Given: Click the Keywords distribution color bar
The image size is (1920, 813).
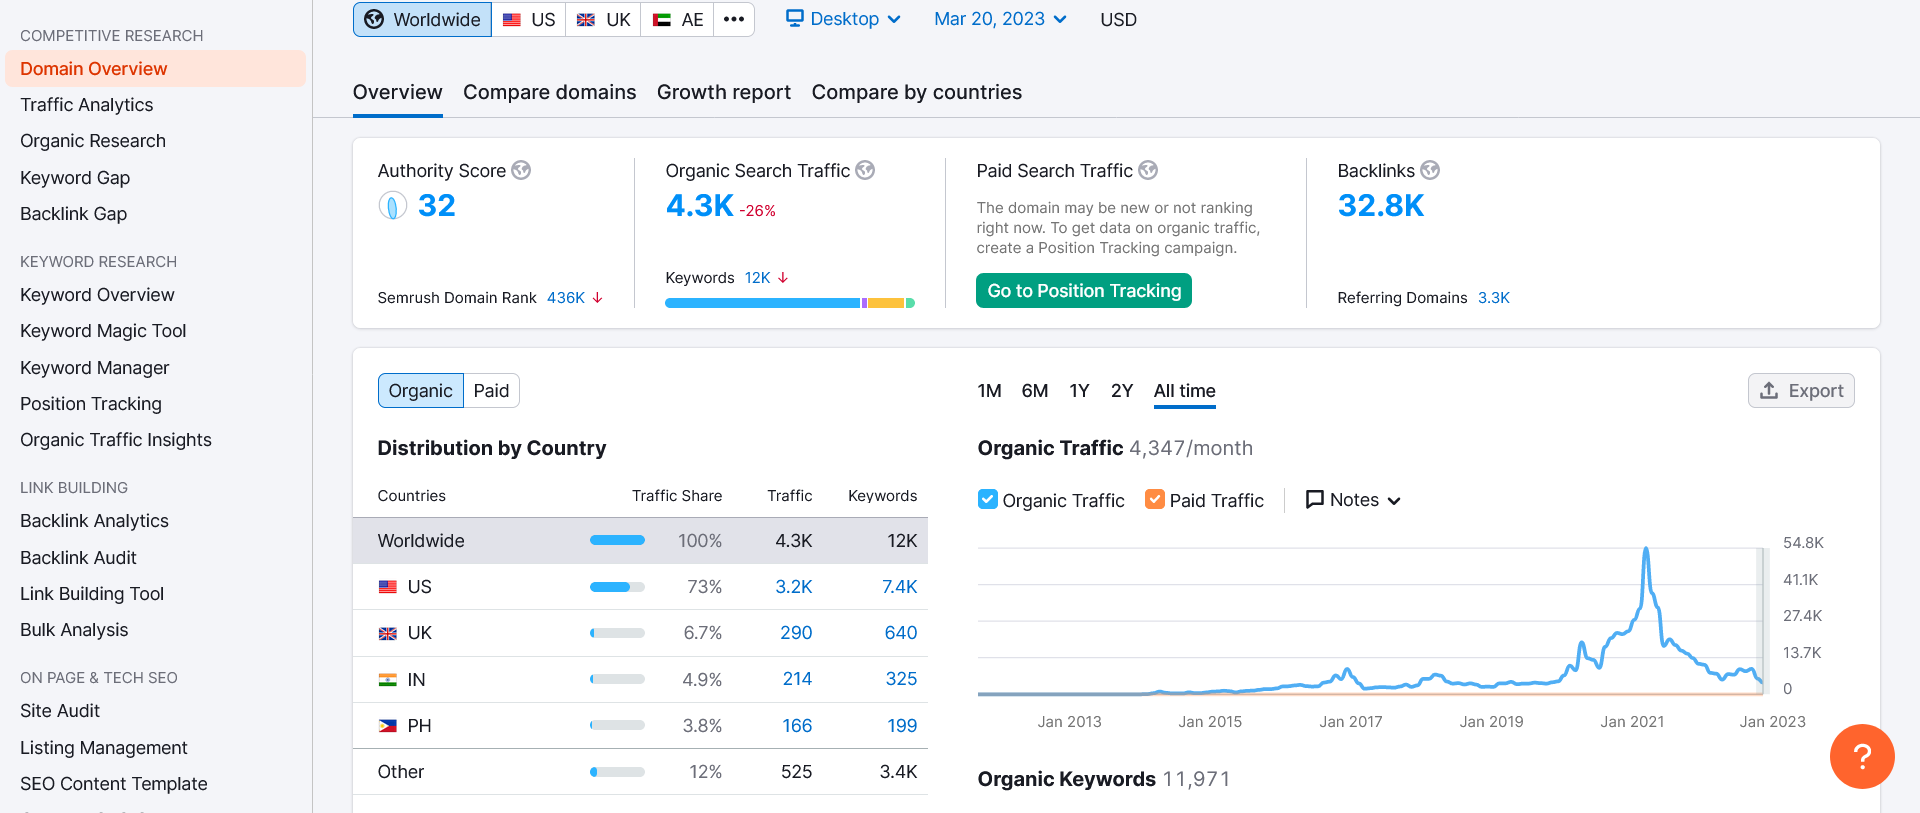Looking at the screenshot, I should [790, 303].
